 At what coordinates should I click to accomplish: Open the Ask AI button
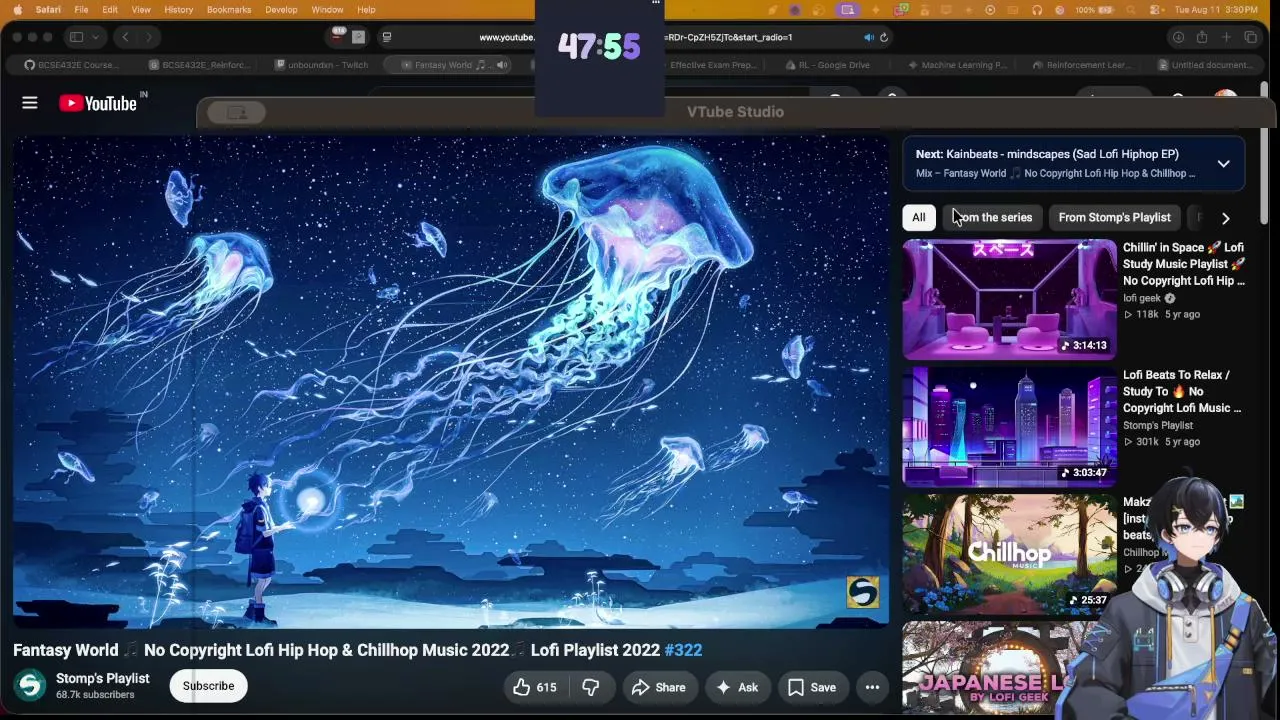(x=737, y=687)
